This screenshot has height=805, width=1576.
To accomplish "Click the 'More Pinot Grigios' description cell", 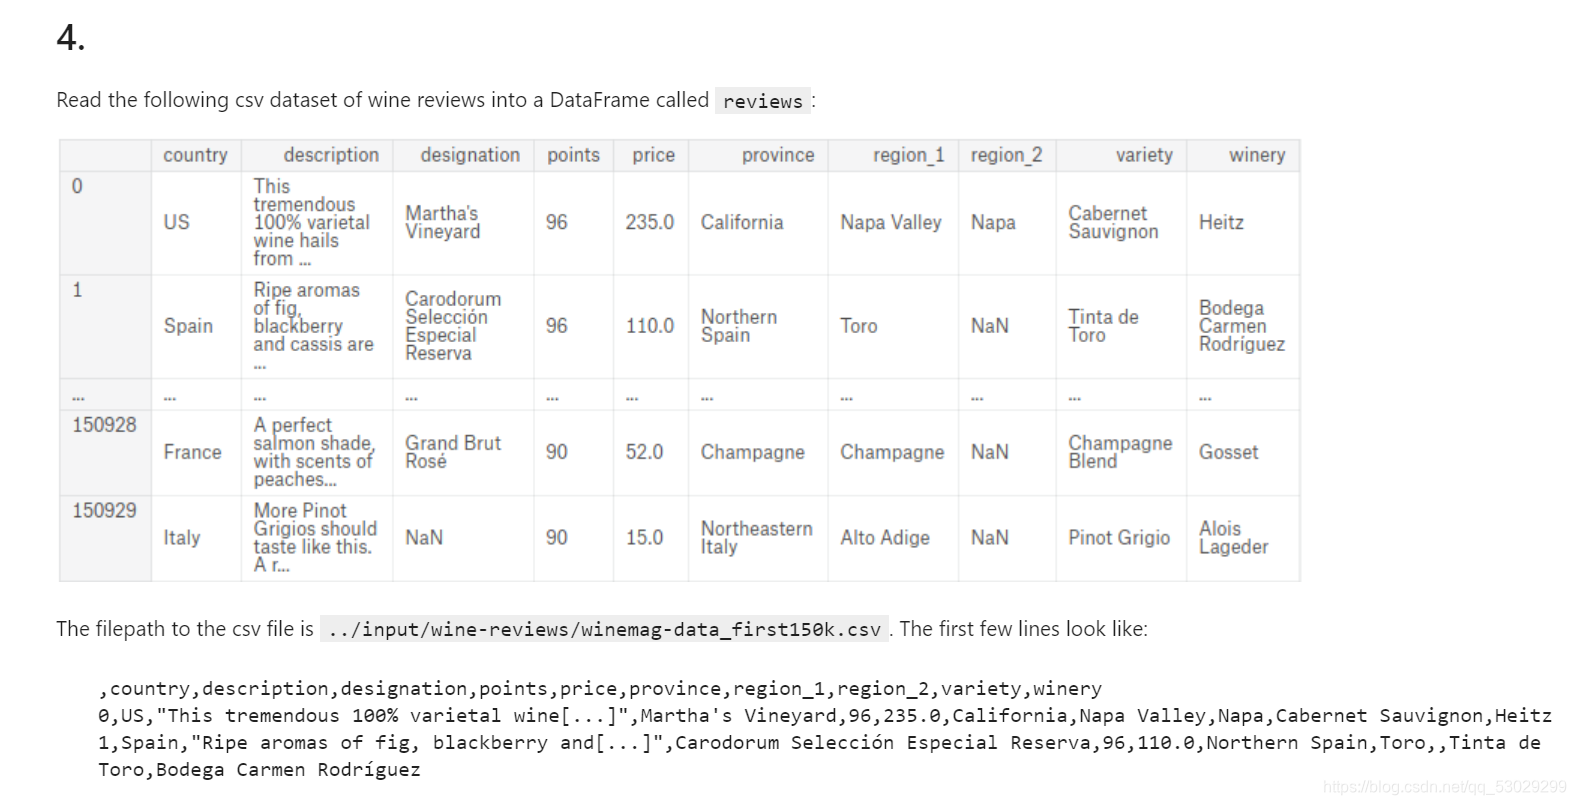I will pos(317,539).
